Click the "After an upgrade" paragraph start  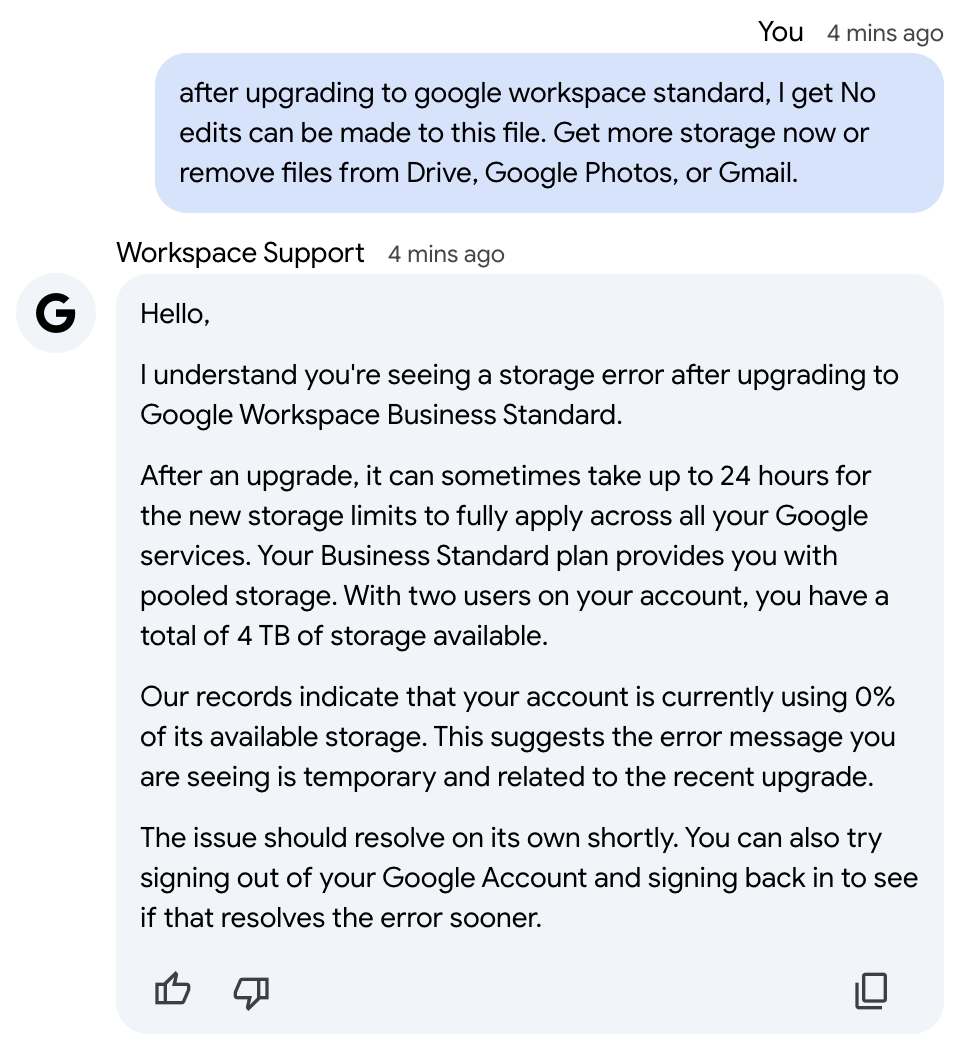click(244, 476)
